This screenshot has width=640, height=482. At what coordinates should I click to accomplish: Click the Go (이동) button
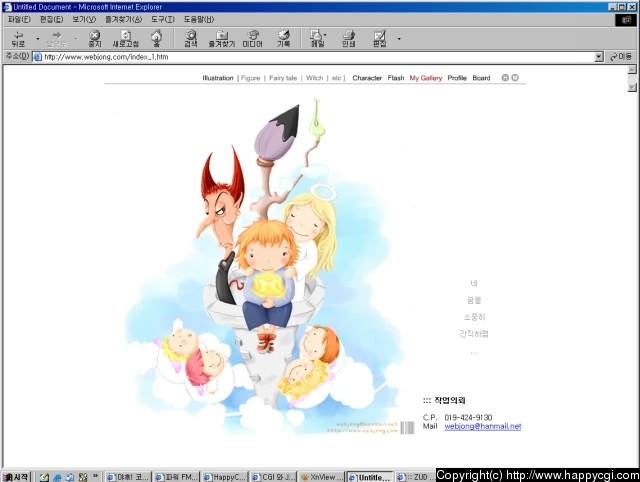(621, 57)
